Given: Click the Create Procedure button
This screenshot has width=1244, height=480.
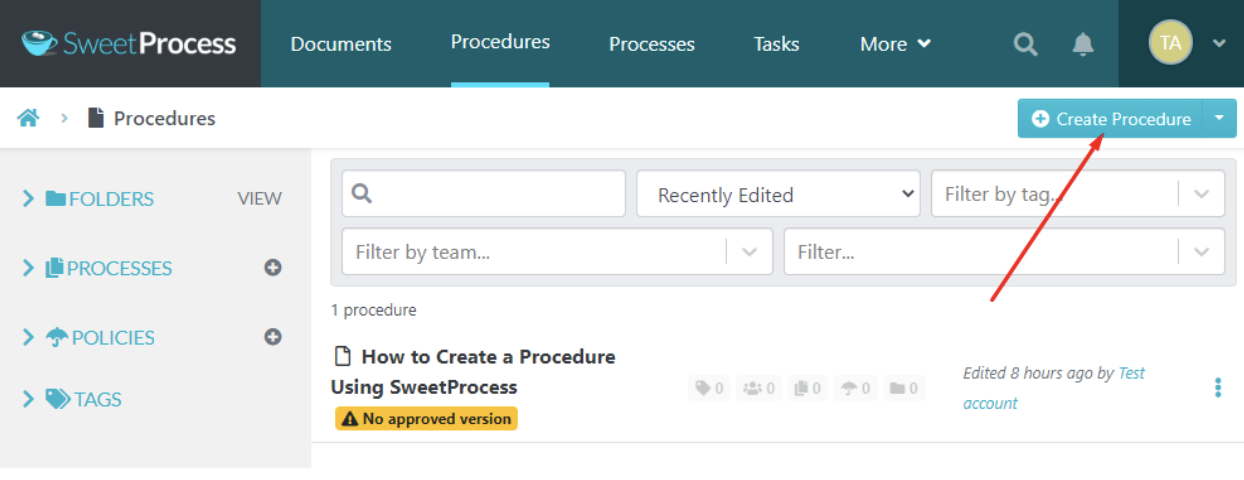Looking at the screenshot, I should coord(1111,118).
